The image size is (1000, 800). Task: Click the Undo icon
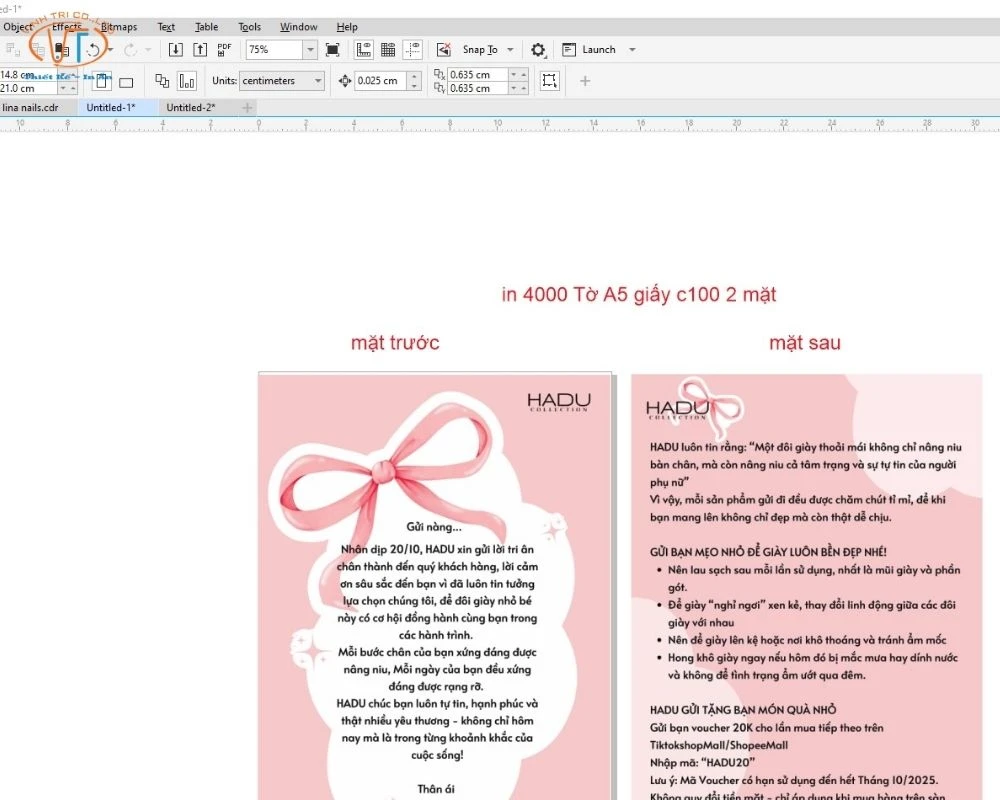coord(92,49)
